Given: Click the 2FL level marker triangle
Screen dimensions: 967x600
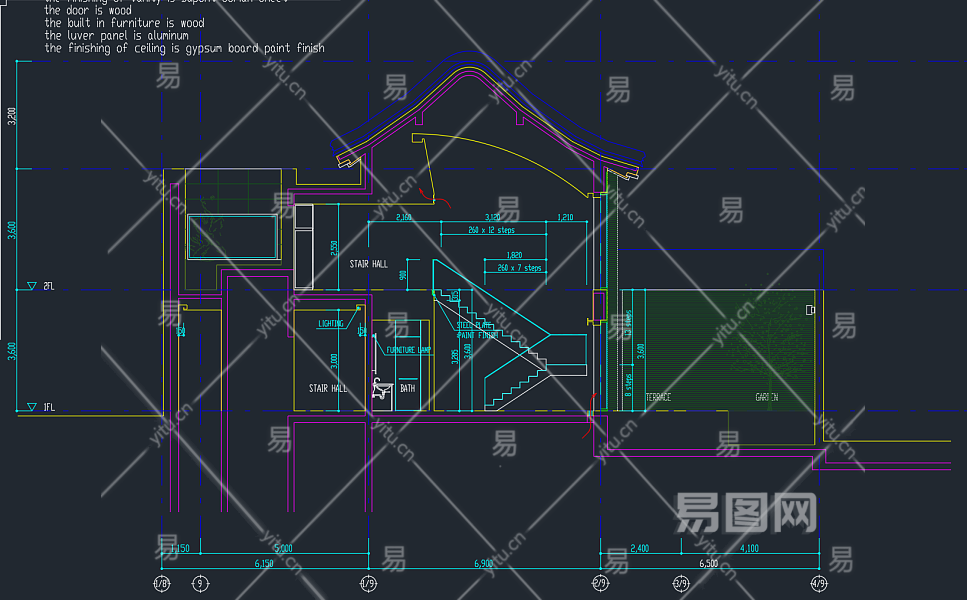Looking at the screenshot, I should click(x=31, y=286).
